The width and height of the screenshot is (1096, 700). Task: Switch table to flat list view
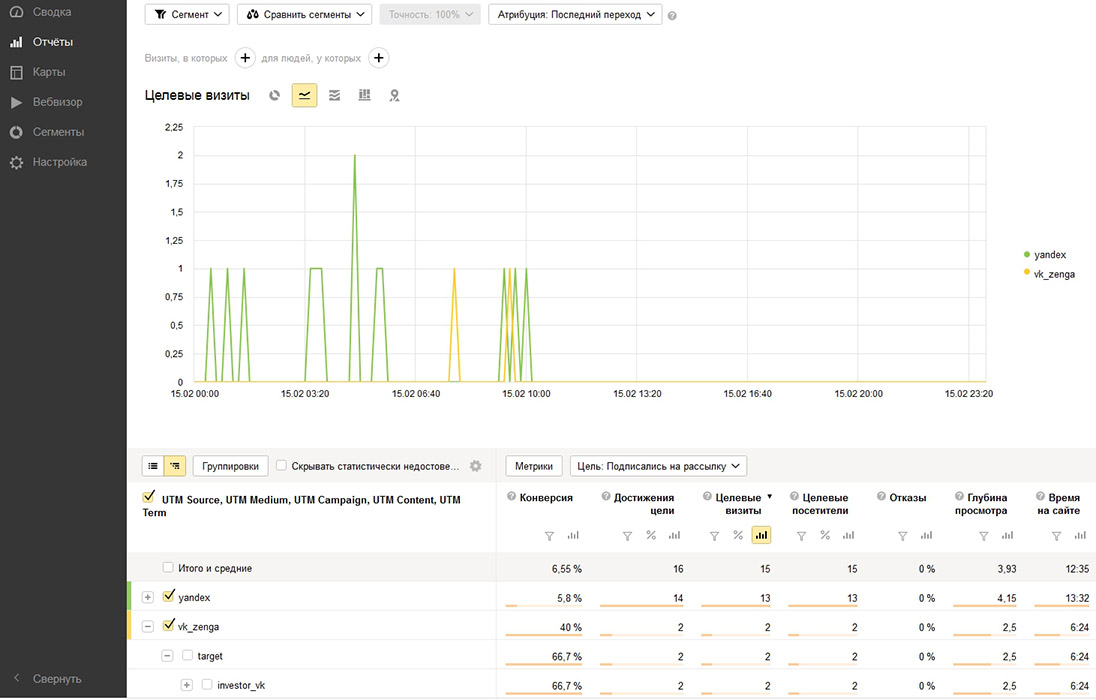pyautogui.click(x=153, y=466)
